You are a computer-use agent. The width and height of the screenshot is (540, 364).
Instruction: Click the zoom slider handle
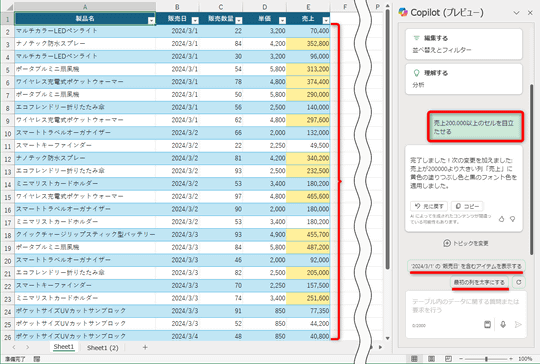[x=486, y=359]
